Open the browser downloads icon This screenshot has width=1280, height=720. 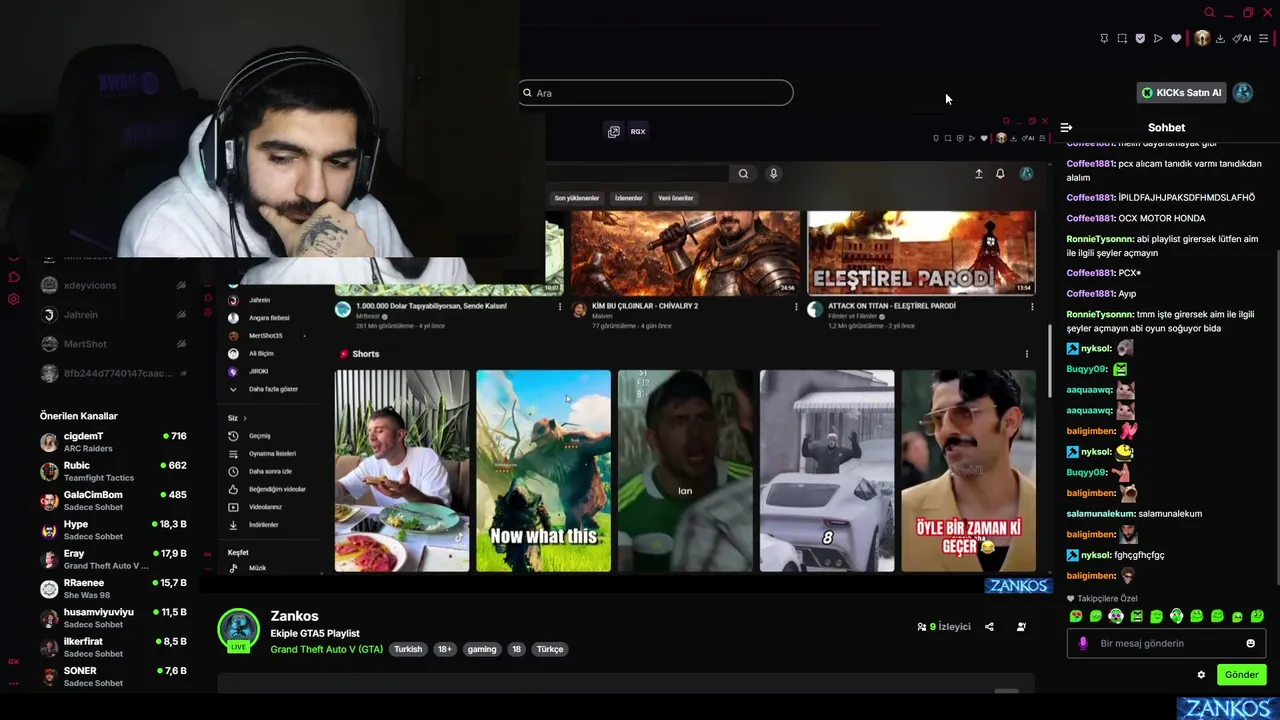tap(1220, 39)
